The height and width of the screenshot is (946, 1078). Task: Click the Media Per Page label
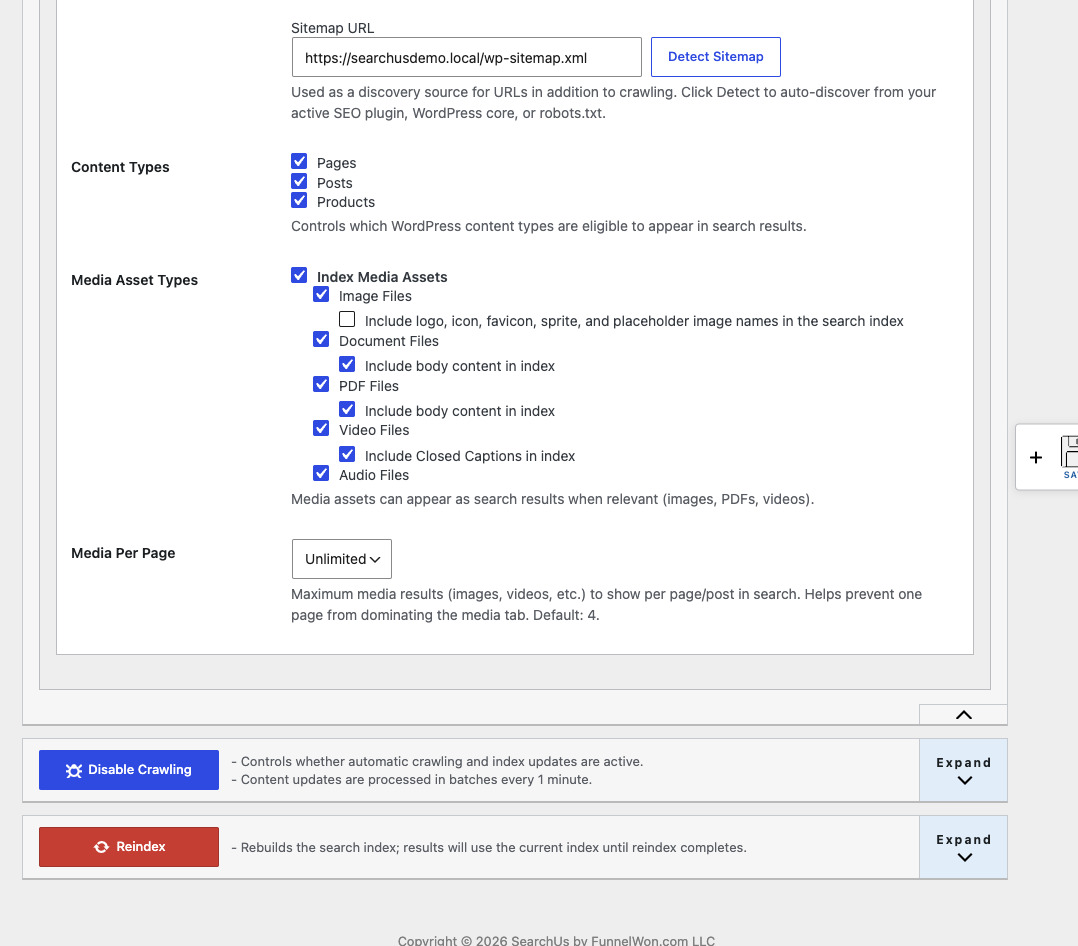pyautogui.click(x=123, y=553)
